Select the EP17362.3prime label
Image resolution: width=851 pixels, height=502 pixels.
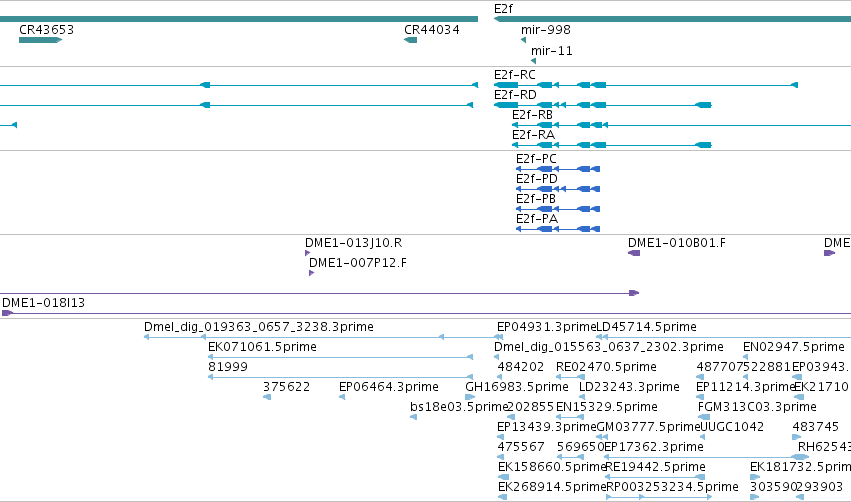[x=653, y=447]
